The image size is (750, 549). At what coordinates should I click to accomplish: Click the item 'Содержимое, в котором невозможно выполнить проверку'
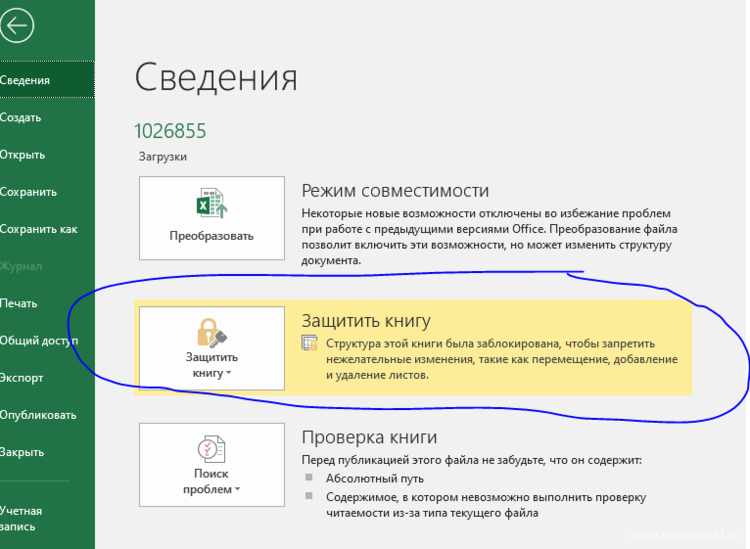tap(486, 505)
